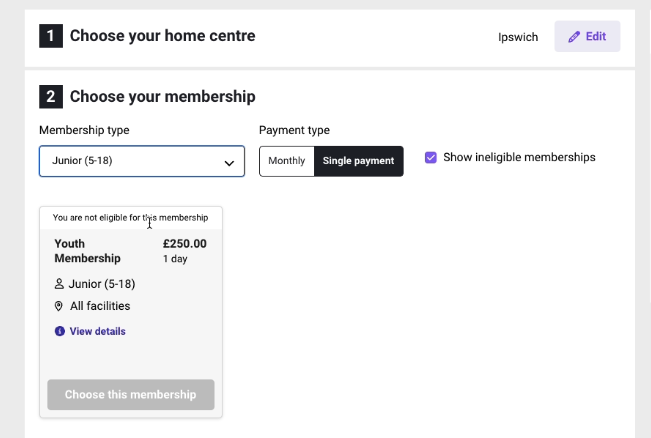Viewport: 651px width, 438px height.
Task: Click the info icon beside View details
Action: [x=59, y=331]
